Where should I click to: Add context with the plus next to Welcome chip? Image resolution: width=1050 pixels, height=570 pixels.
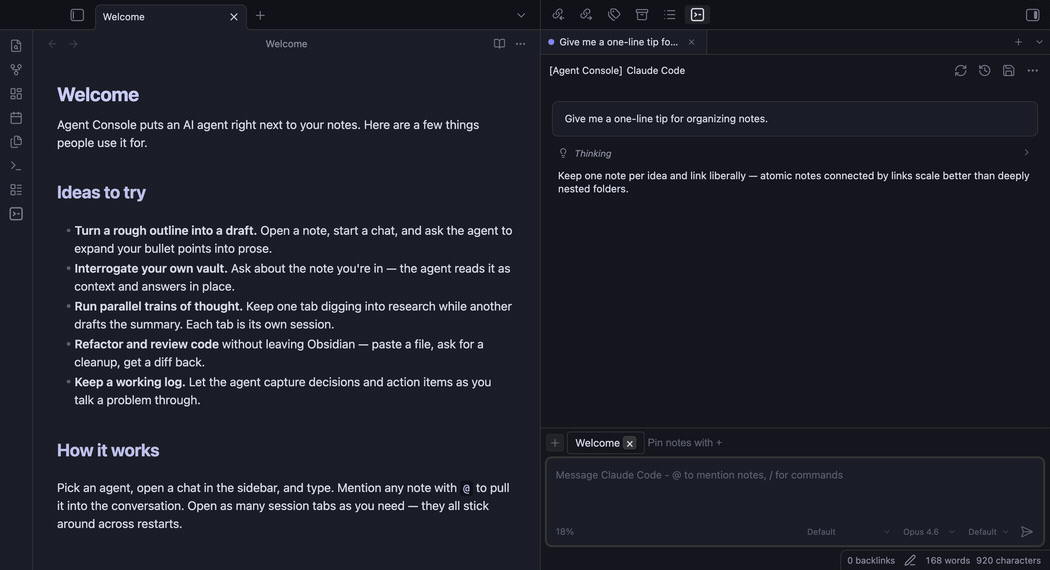554,443
